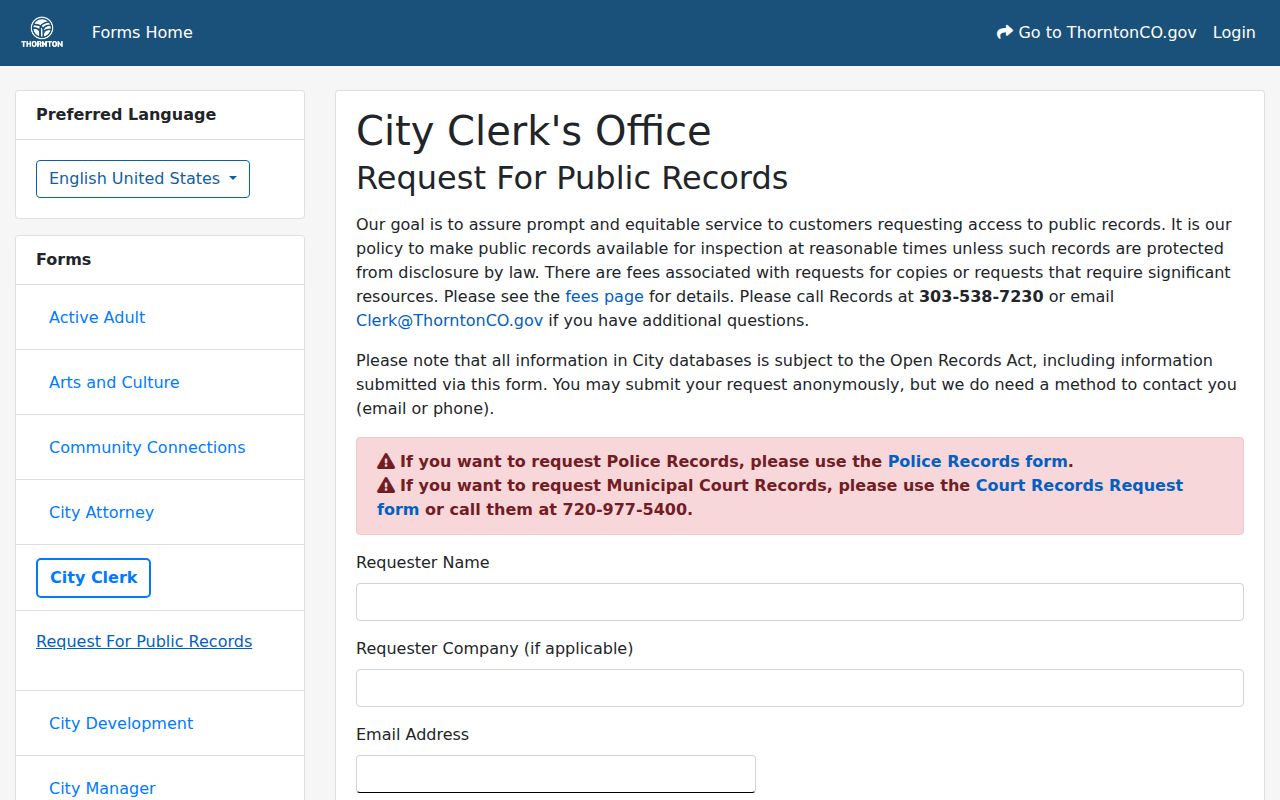Go to ThorntonCO.gov link

point(1097,32)
